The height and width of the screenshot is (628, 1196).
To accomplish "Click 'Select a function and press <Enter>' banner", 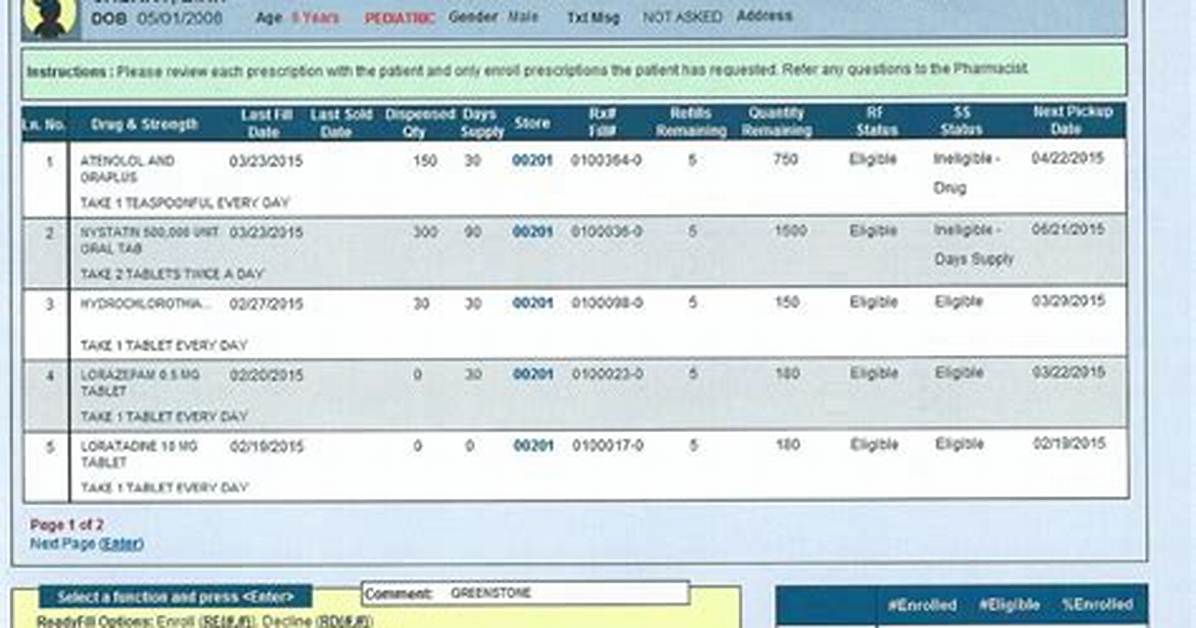I will [x=175, y=597].
